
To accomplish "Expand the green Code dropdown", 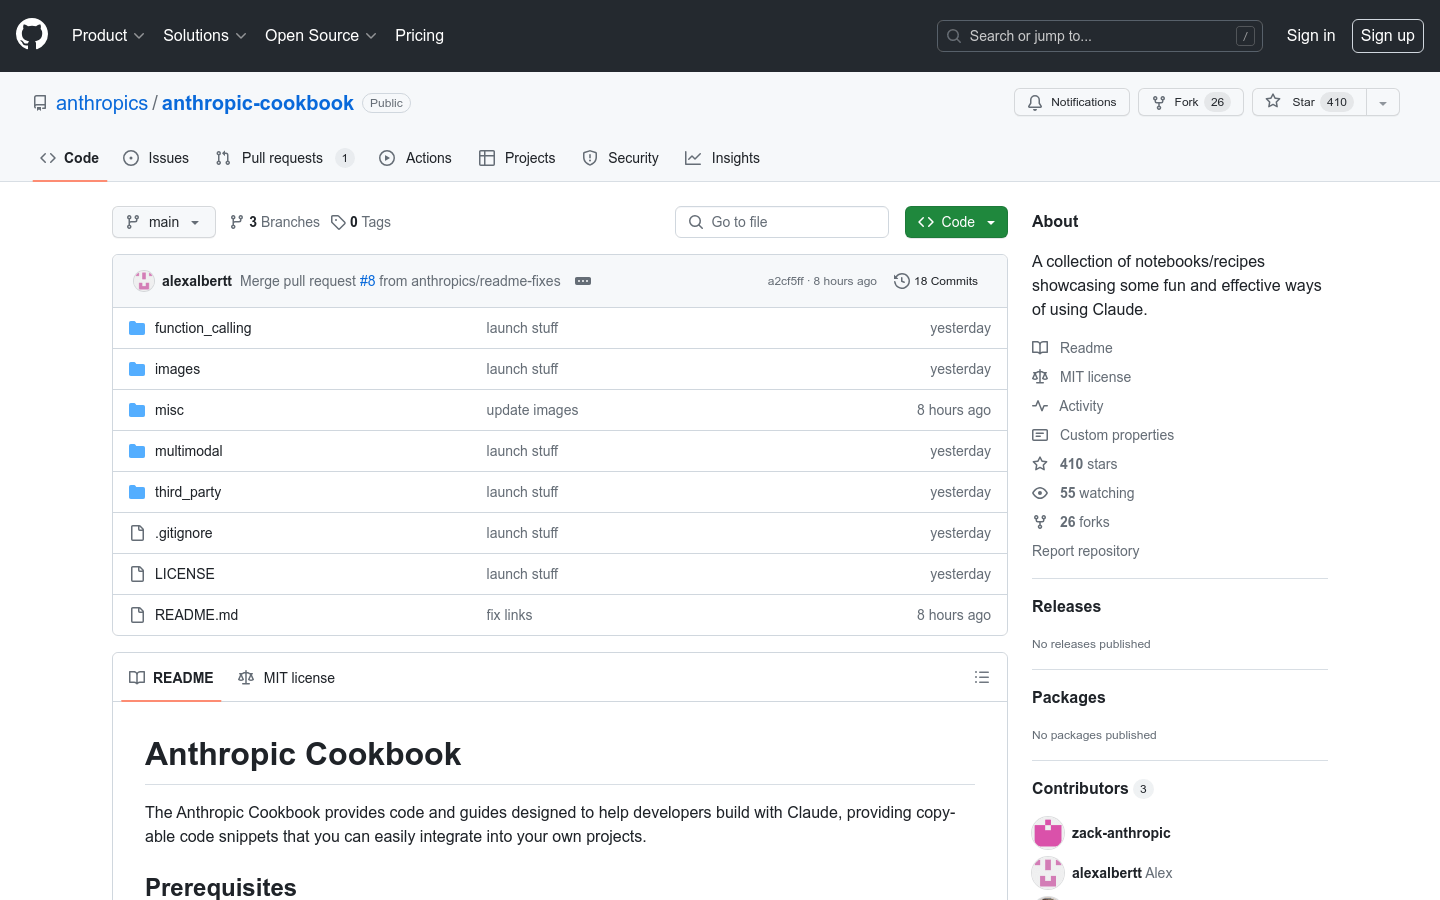I will tap(955, 222).
